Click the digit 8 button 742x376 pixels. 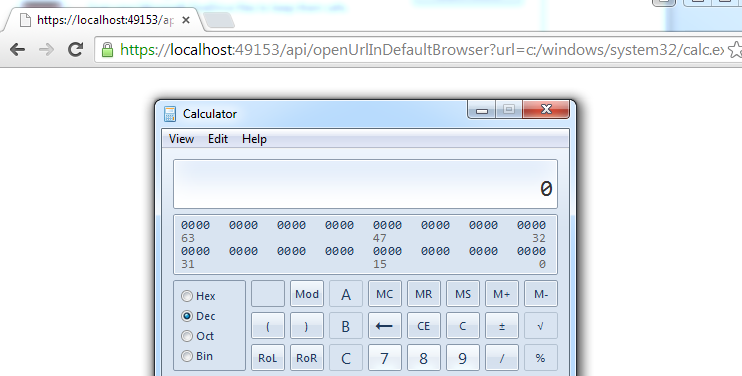424,358
